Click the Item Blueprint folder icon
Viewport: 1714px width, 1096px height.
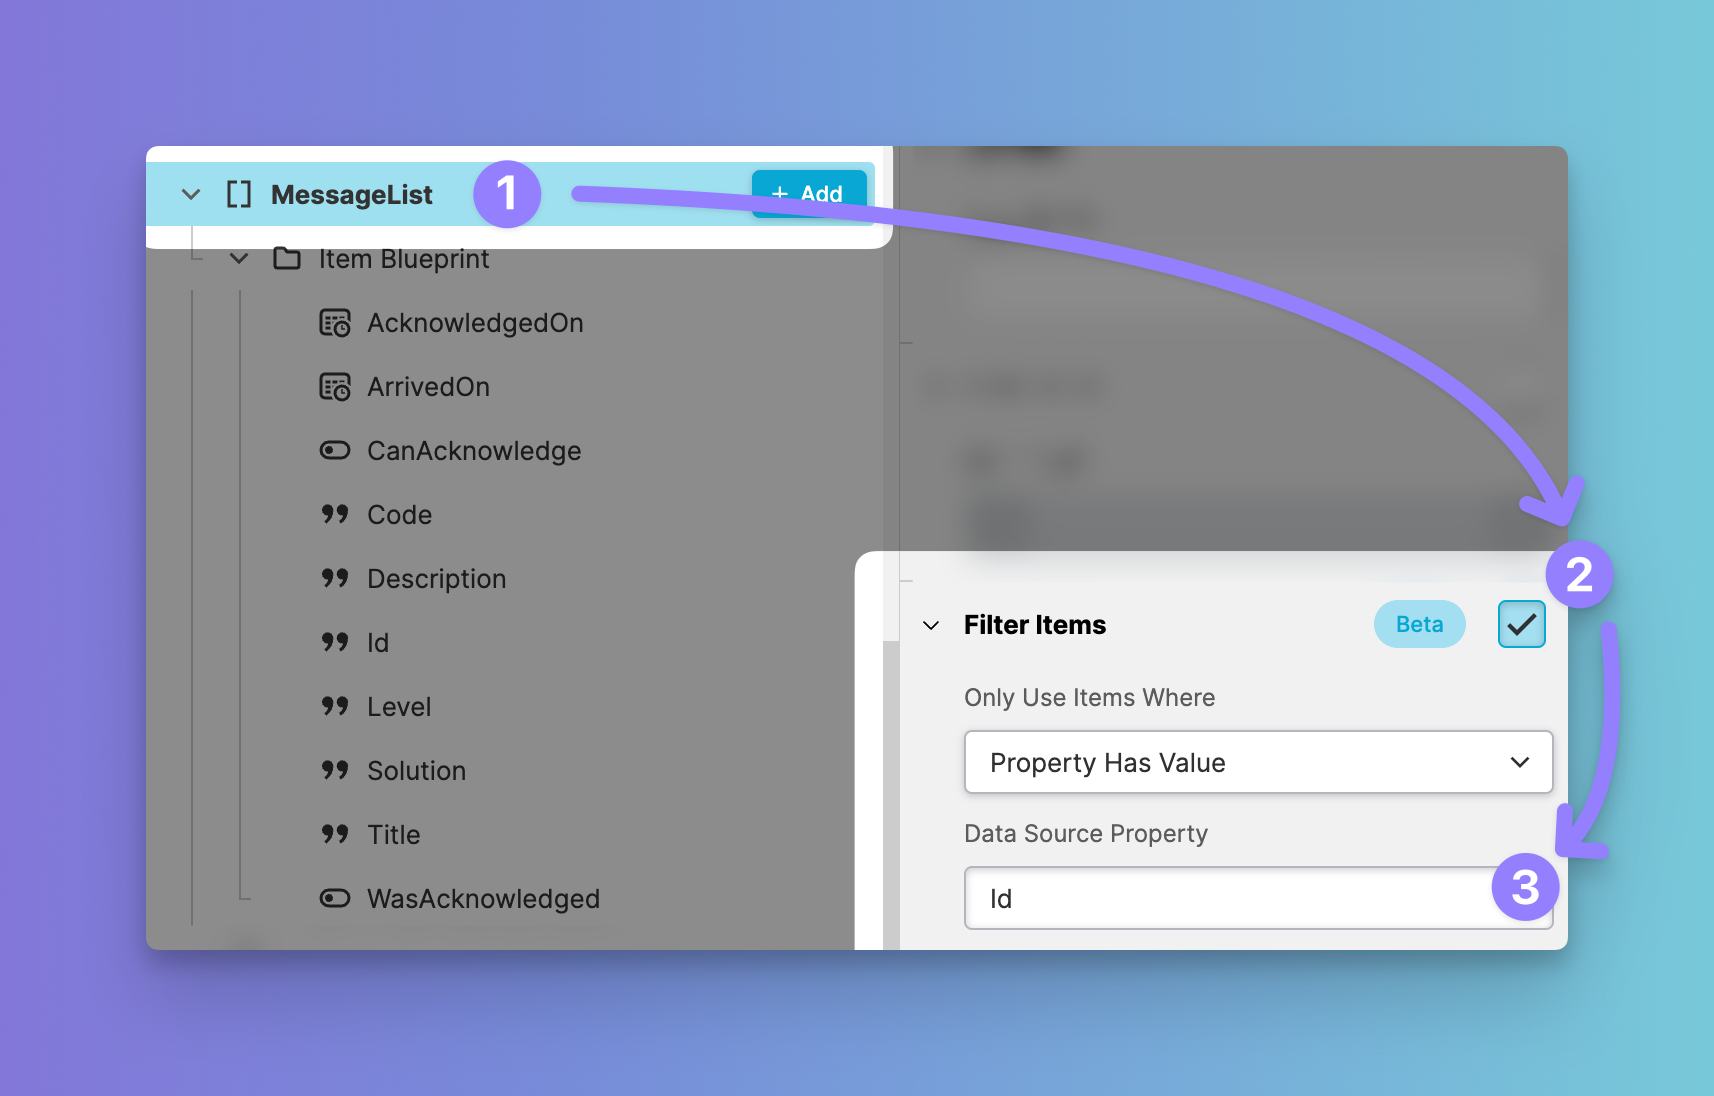[287, 259]
